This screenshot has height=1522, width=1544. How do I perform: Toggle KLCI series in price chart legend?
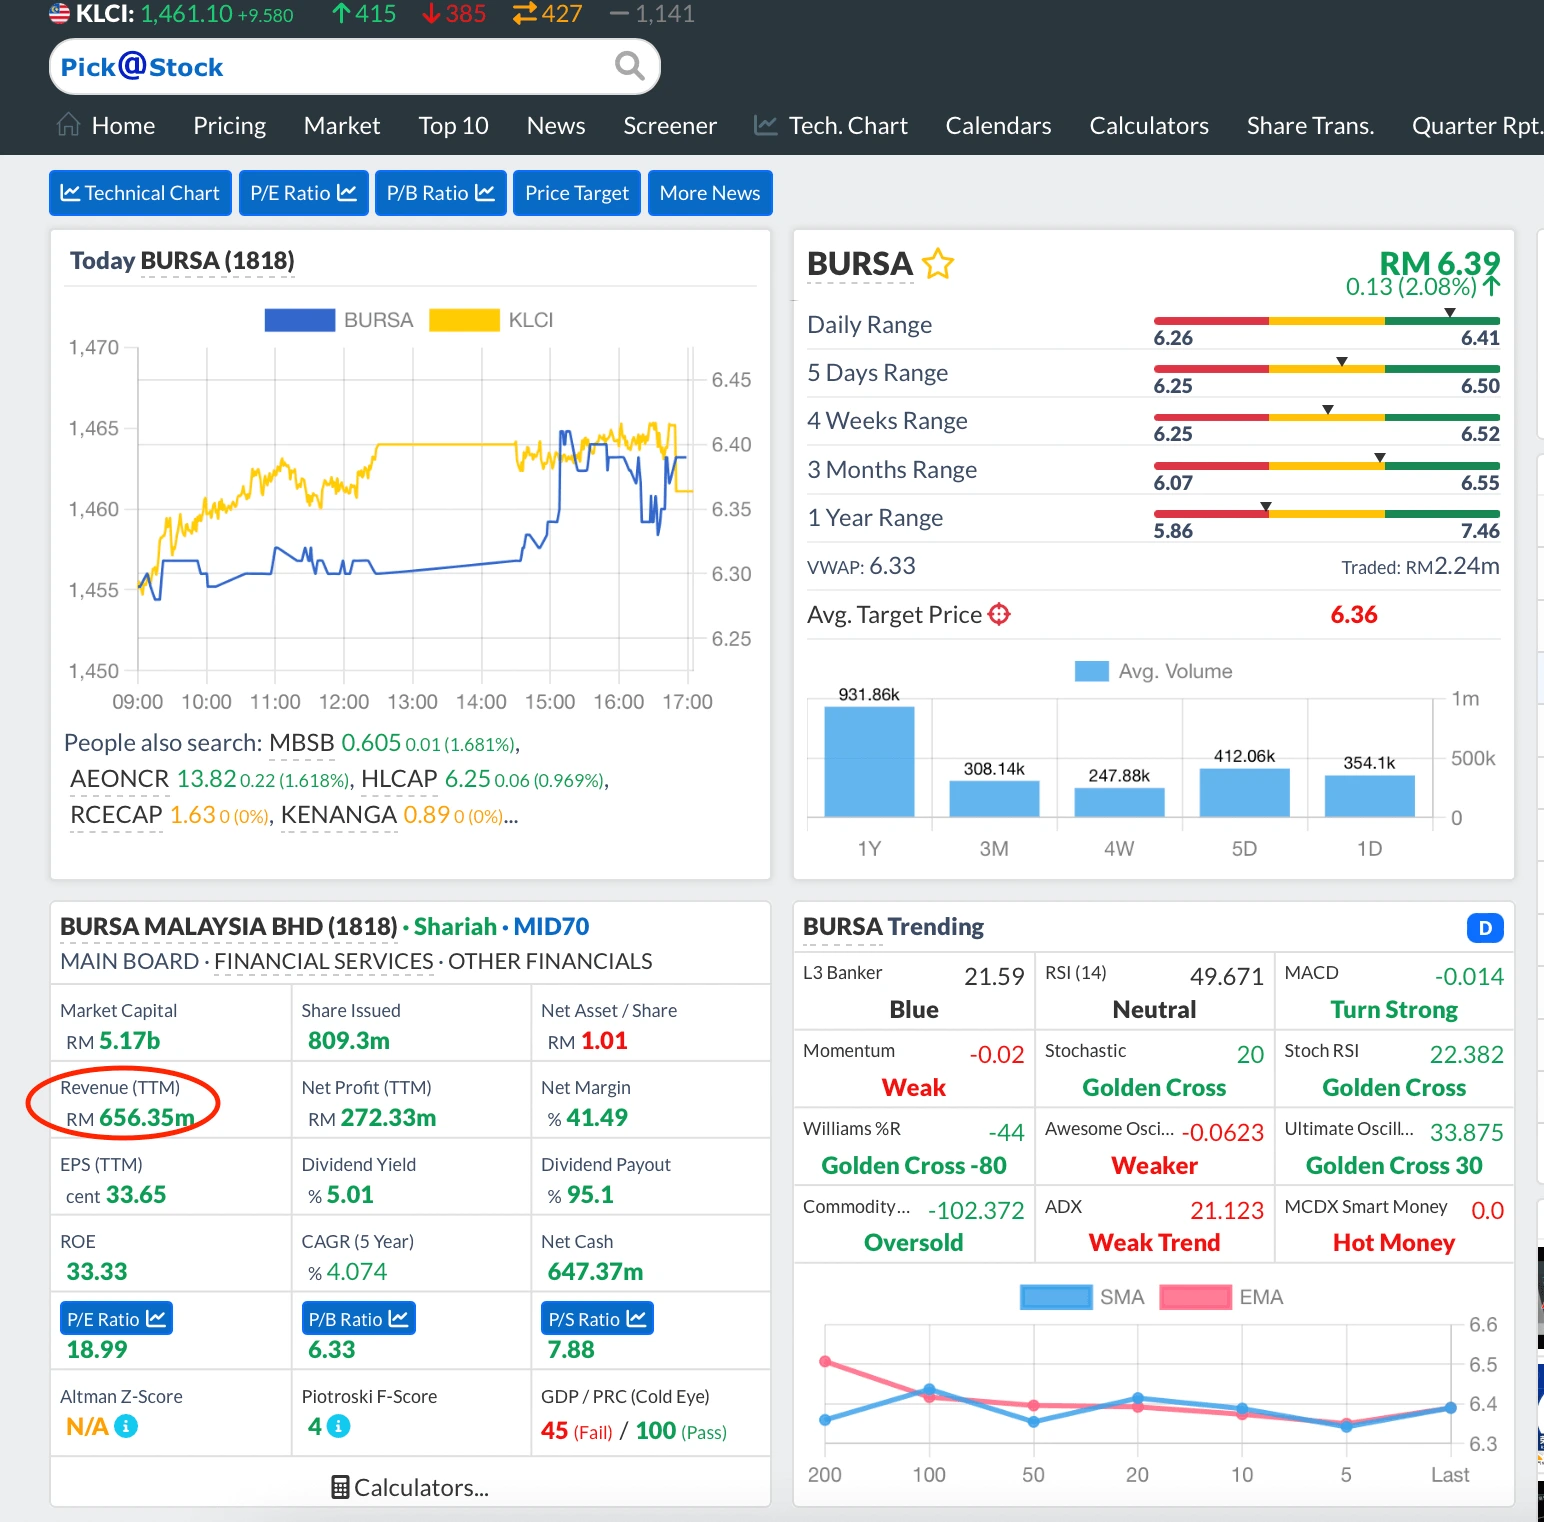tap(491, 320)
